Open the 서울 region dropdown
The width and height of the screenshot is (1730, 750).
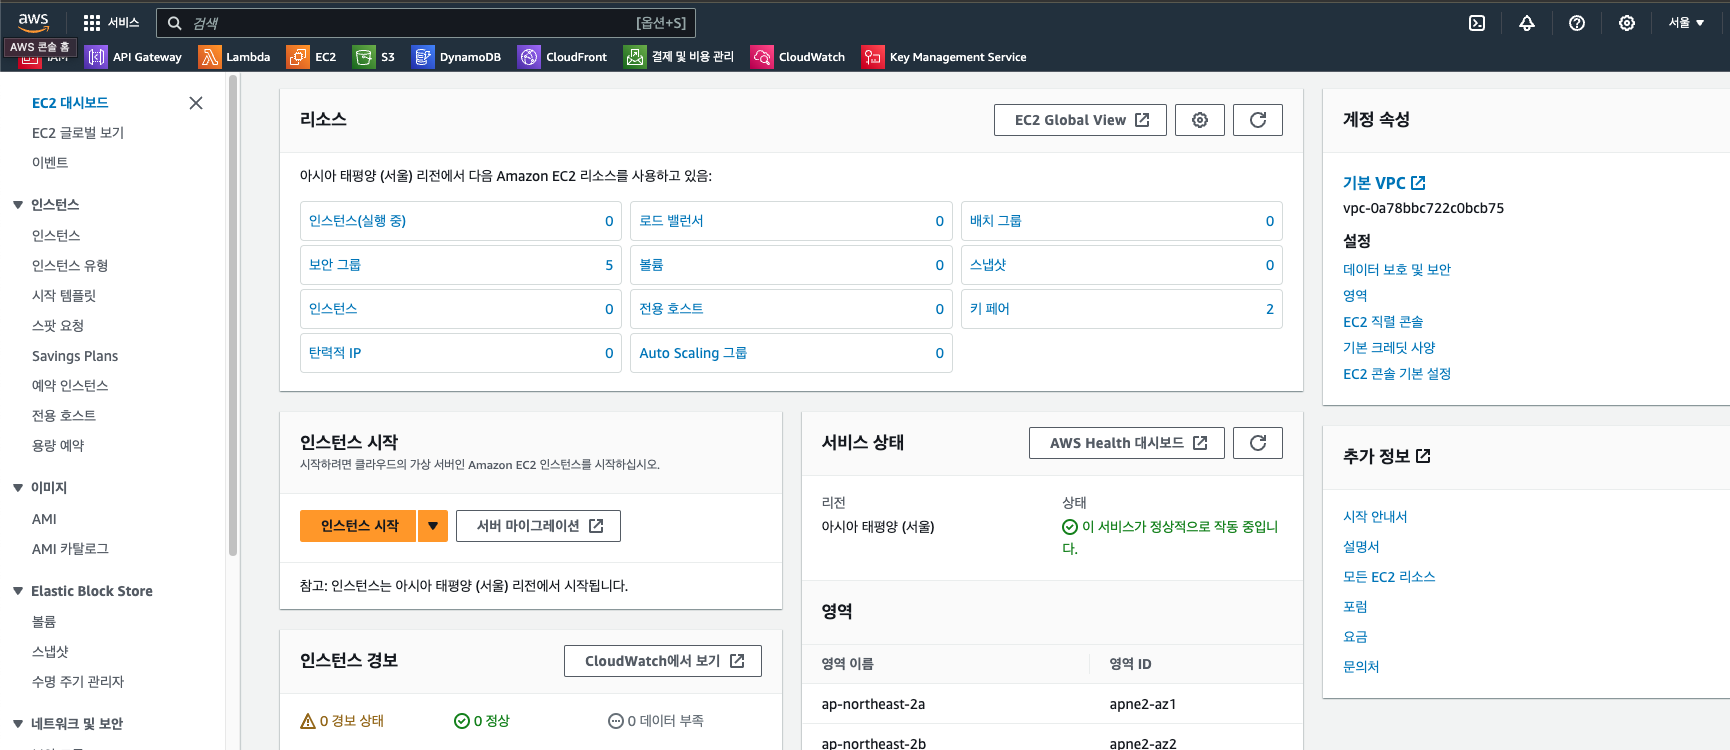coord(1686,23)
